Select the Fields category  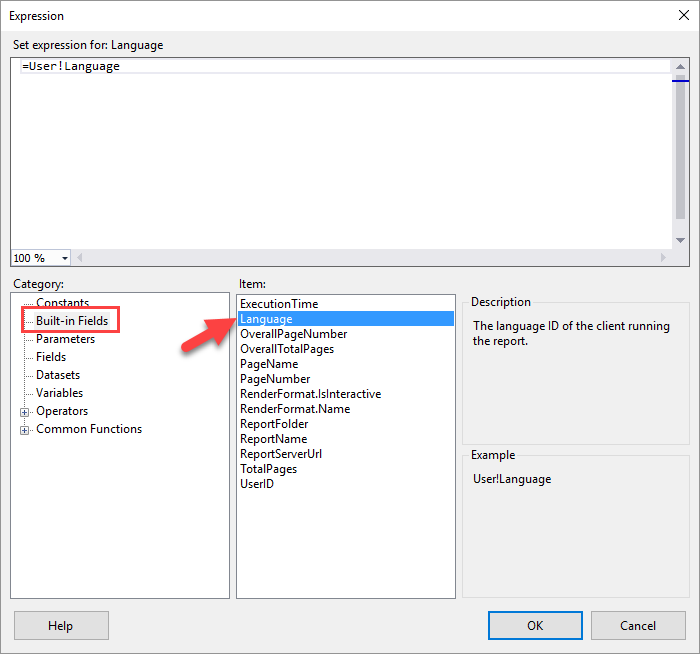click(x=51, y=357)
